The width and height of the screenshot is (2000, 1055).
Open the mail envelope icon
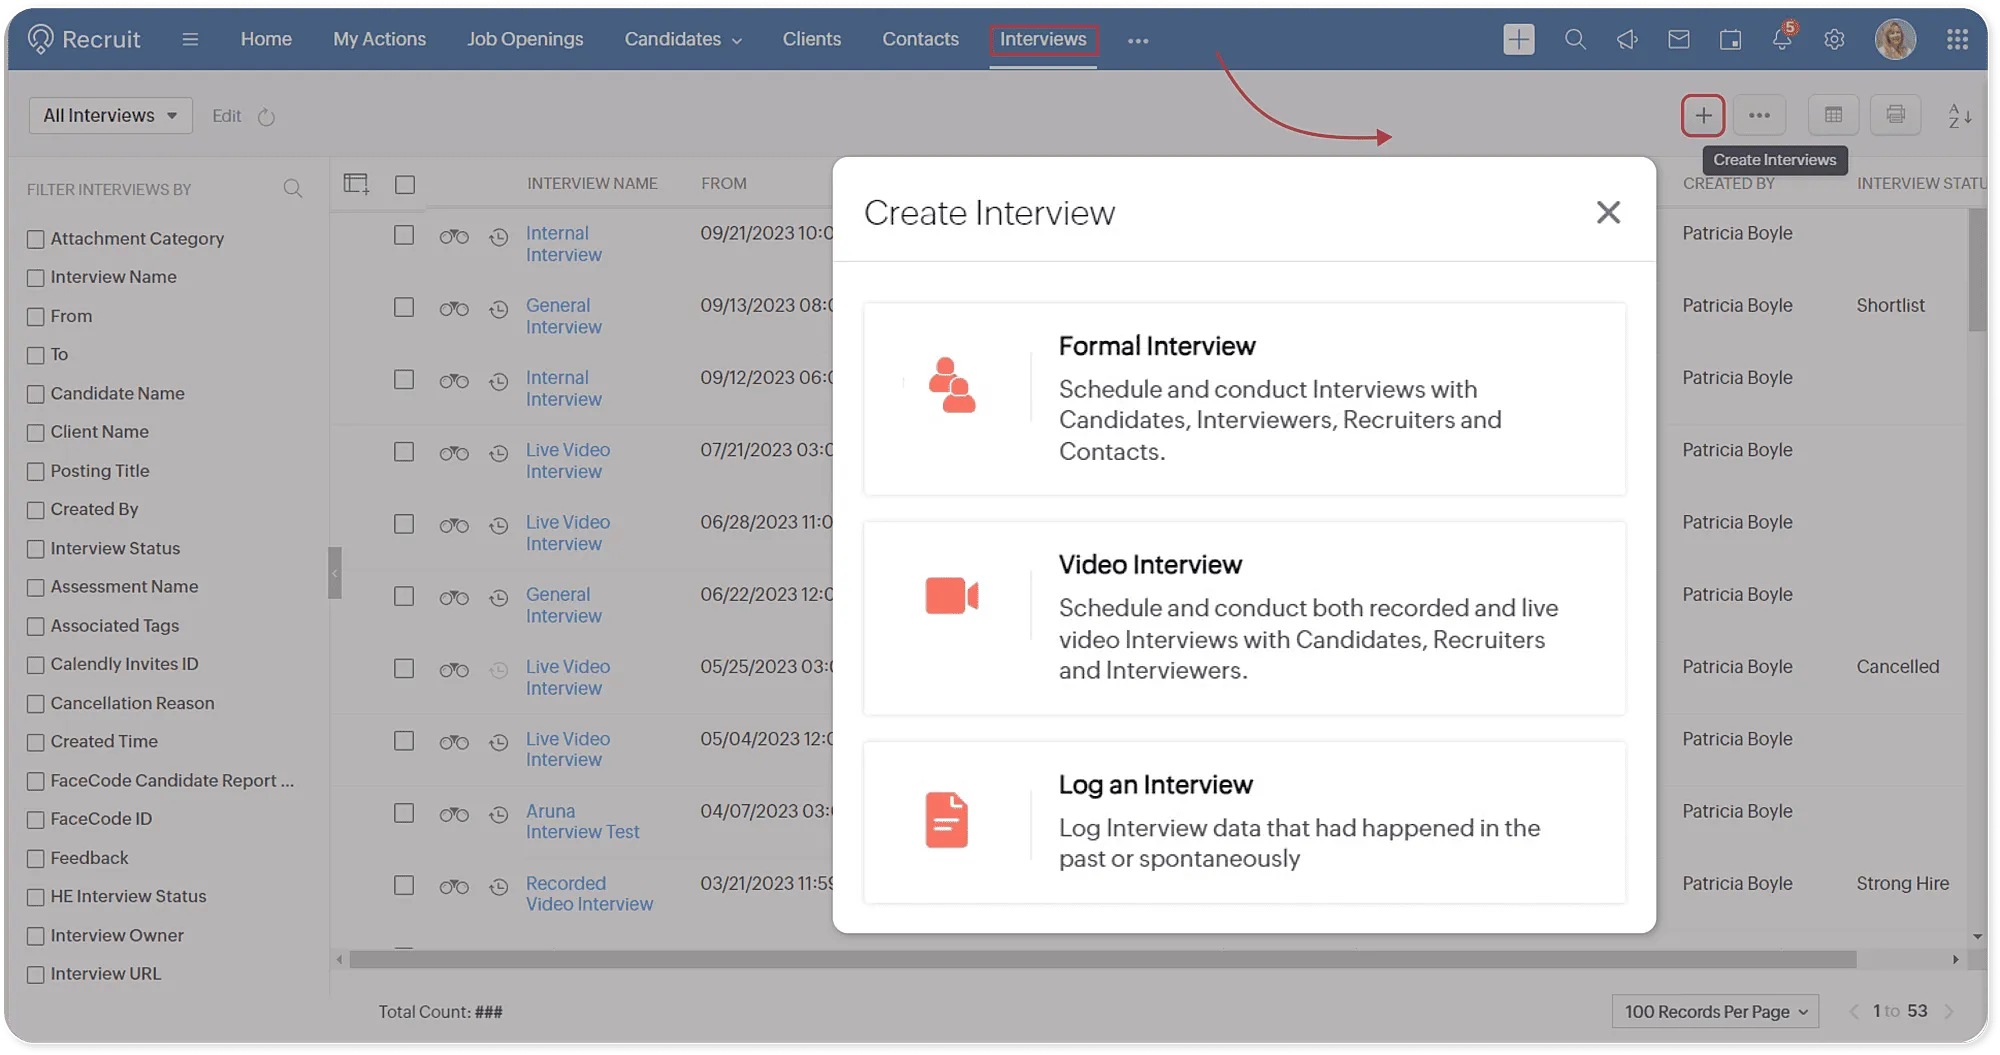1679,40
